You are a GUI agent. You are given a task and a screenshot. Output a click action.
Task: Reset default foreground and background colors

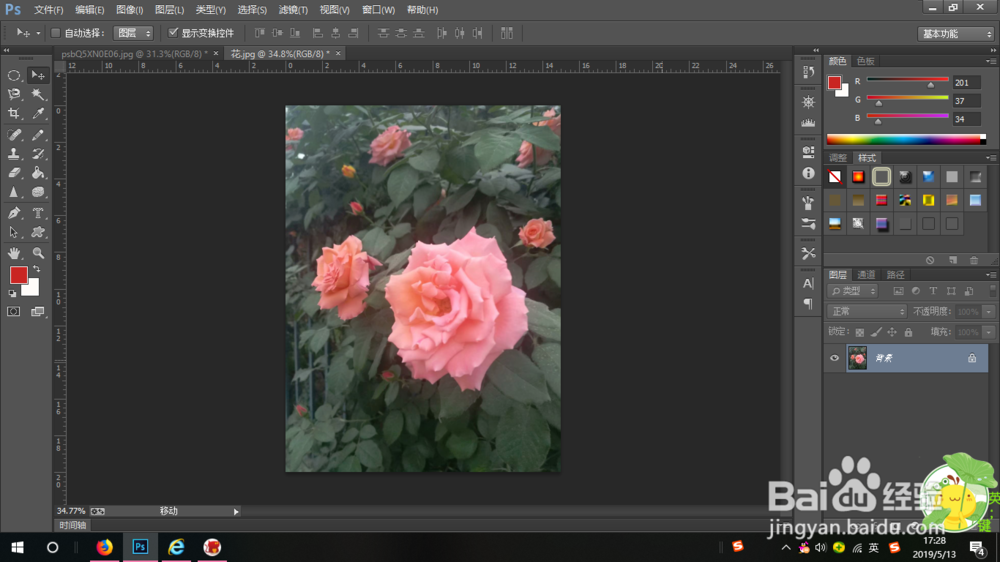[x=12, y=293]
